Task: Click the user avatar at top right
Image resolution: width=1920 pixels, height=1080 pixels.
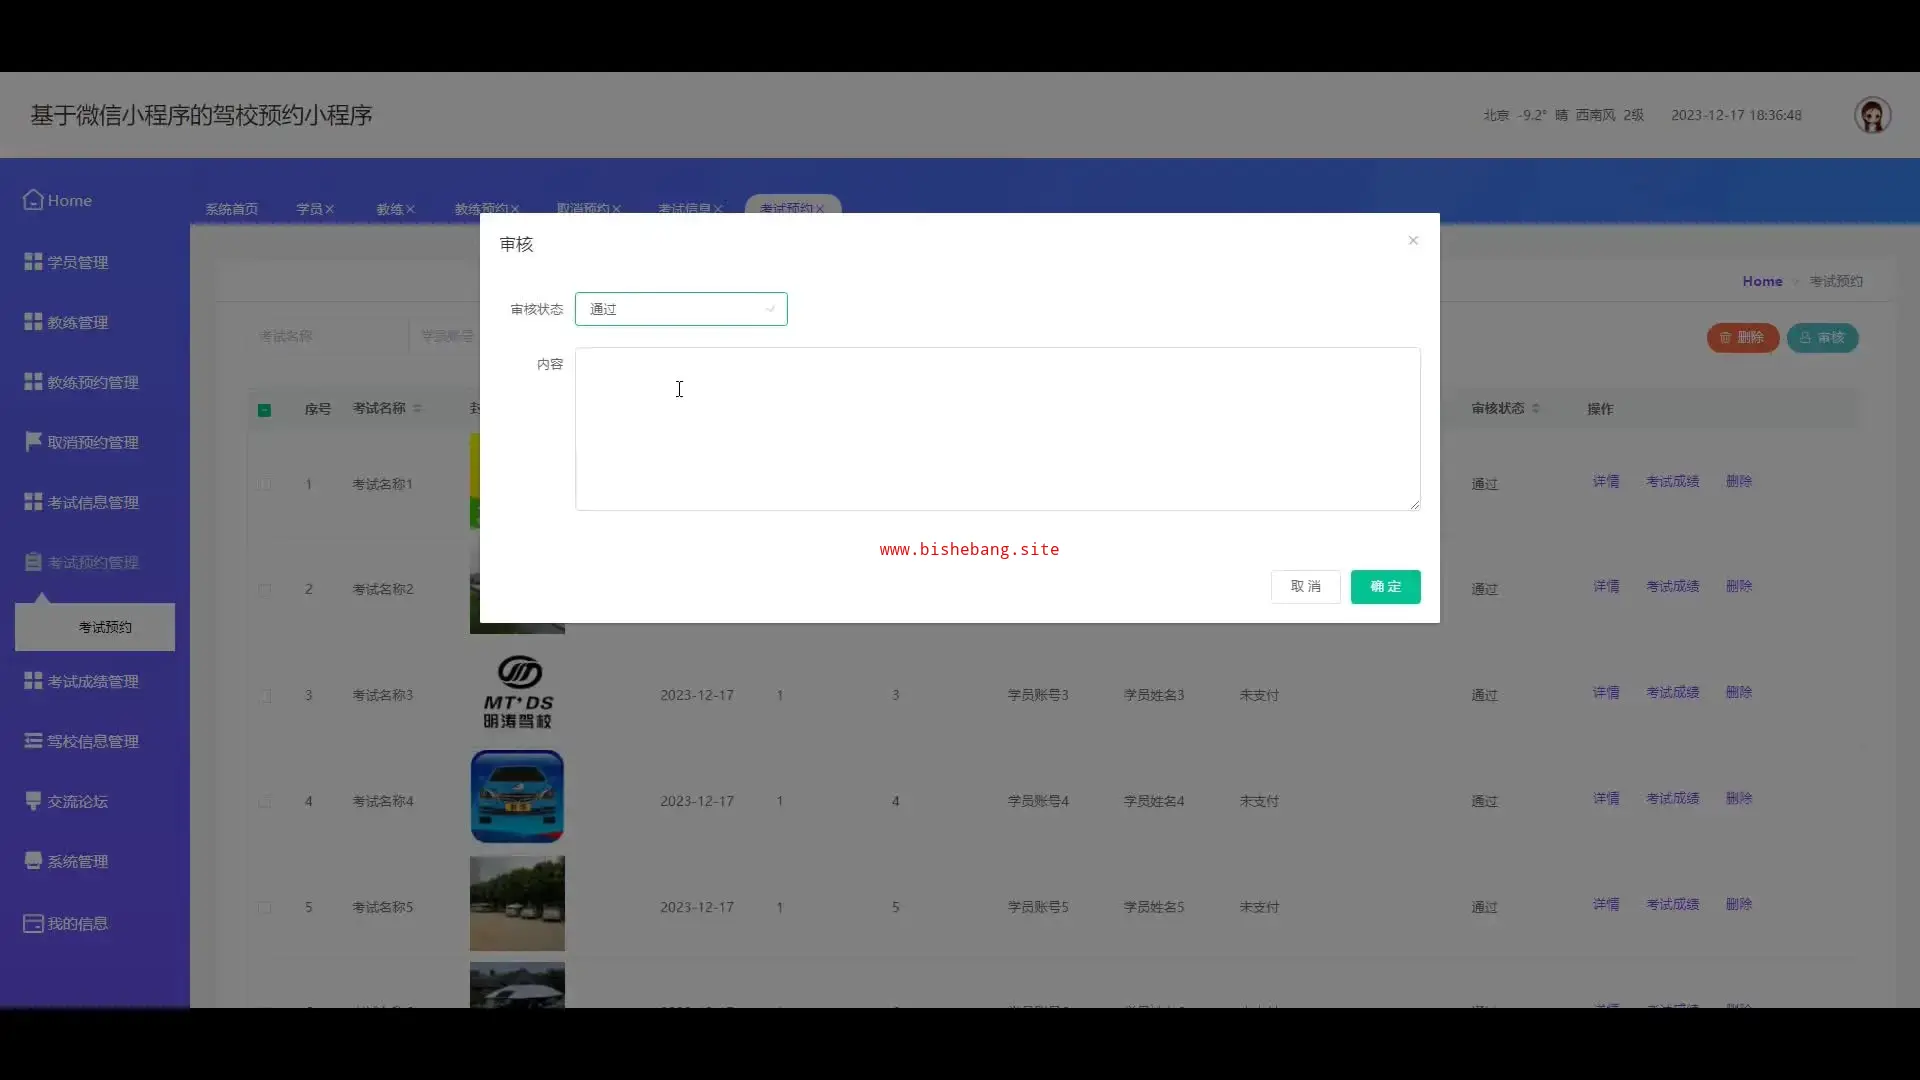Action: (x=1872, y=115)
